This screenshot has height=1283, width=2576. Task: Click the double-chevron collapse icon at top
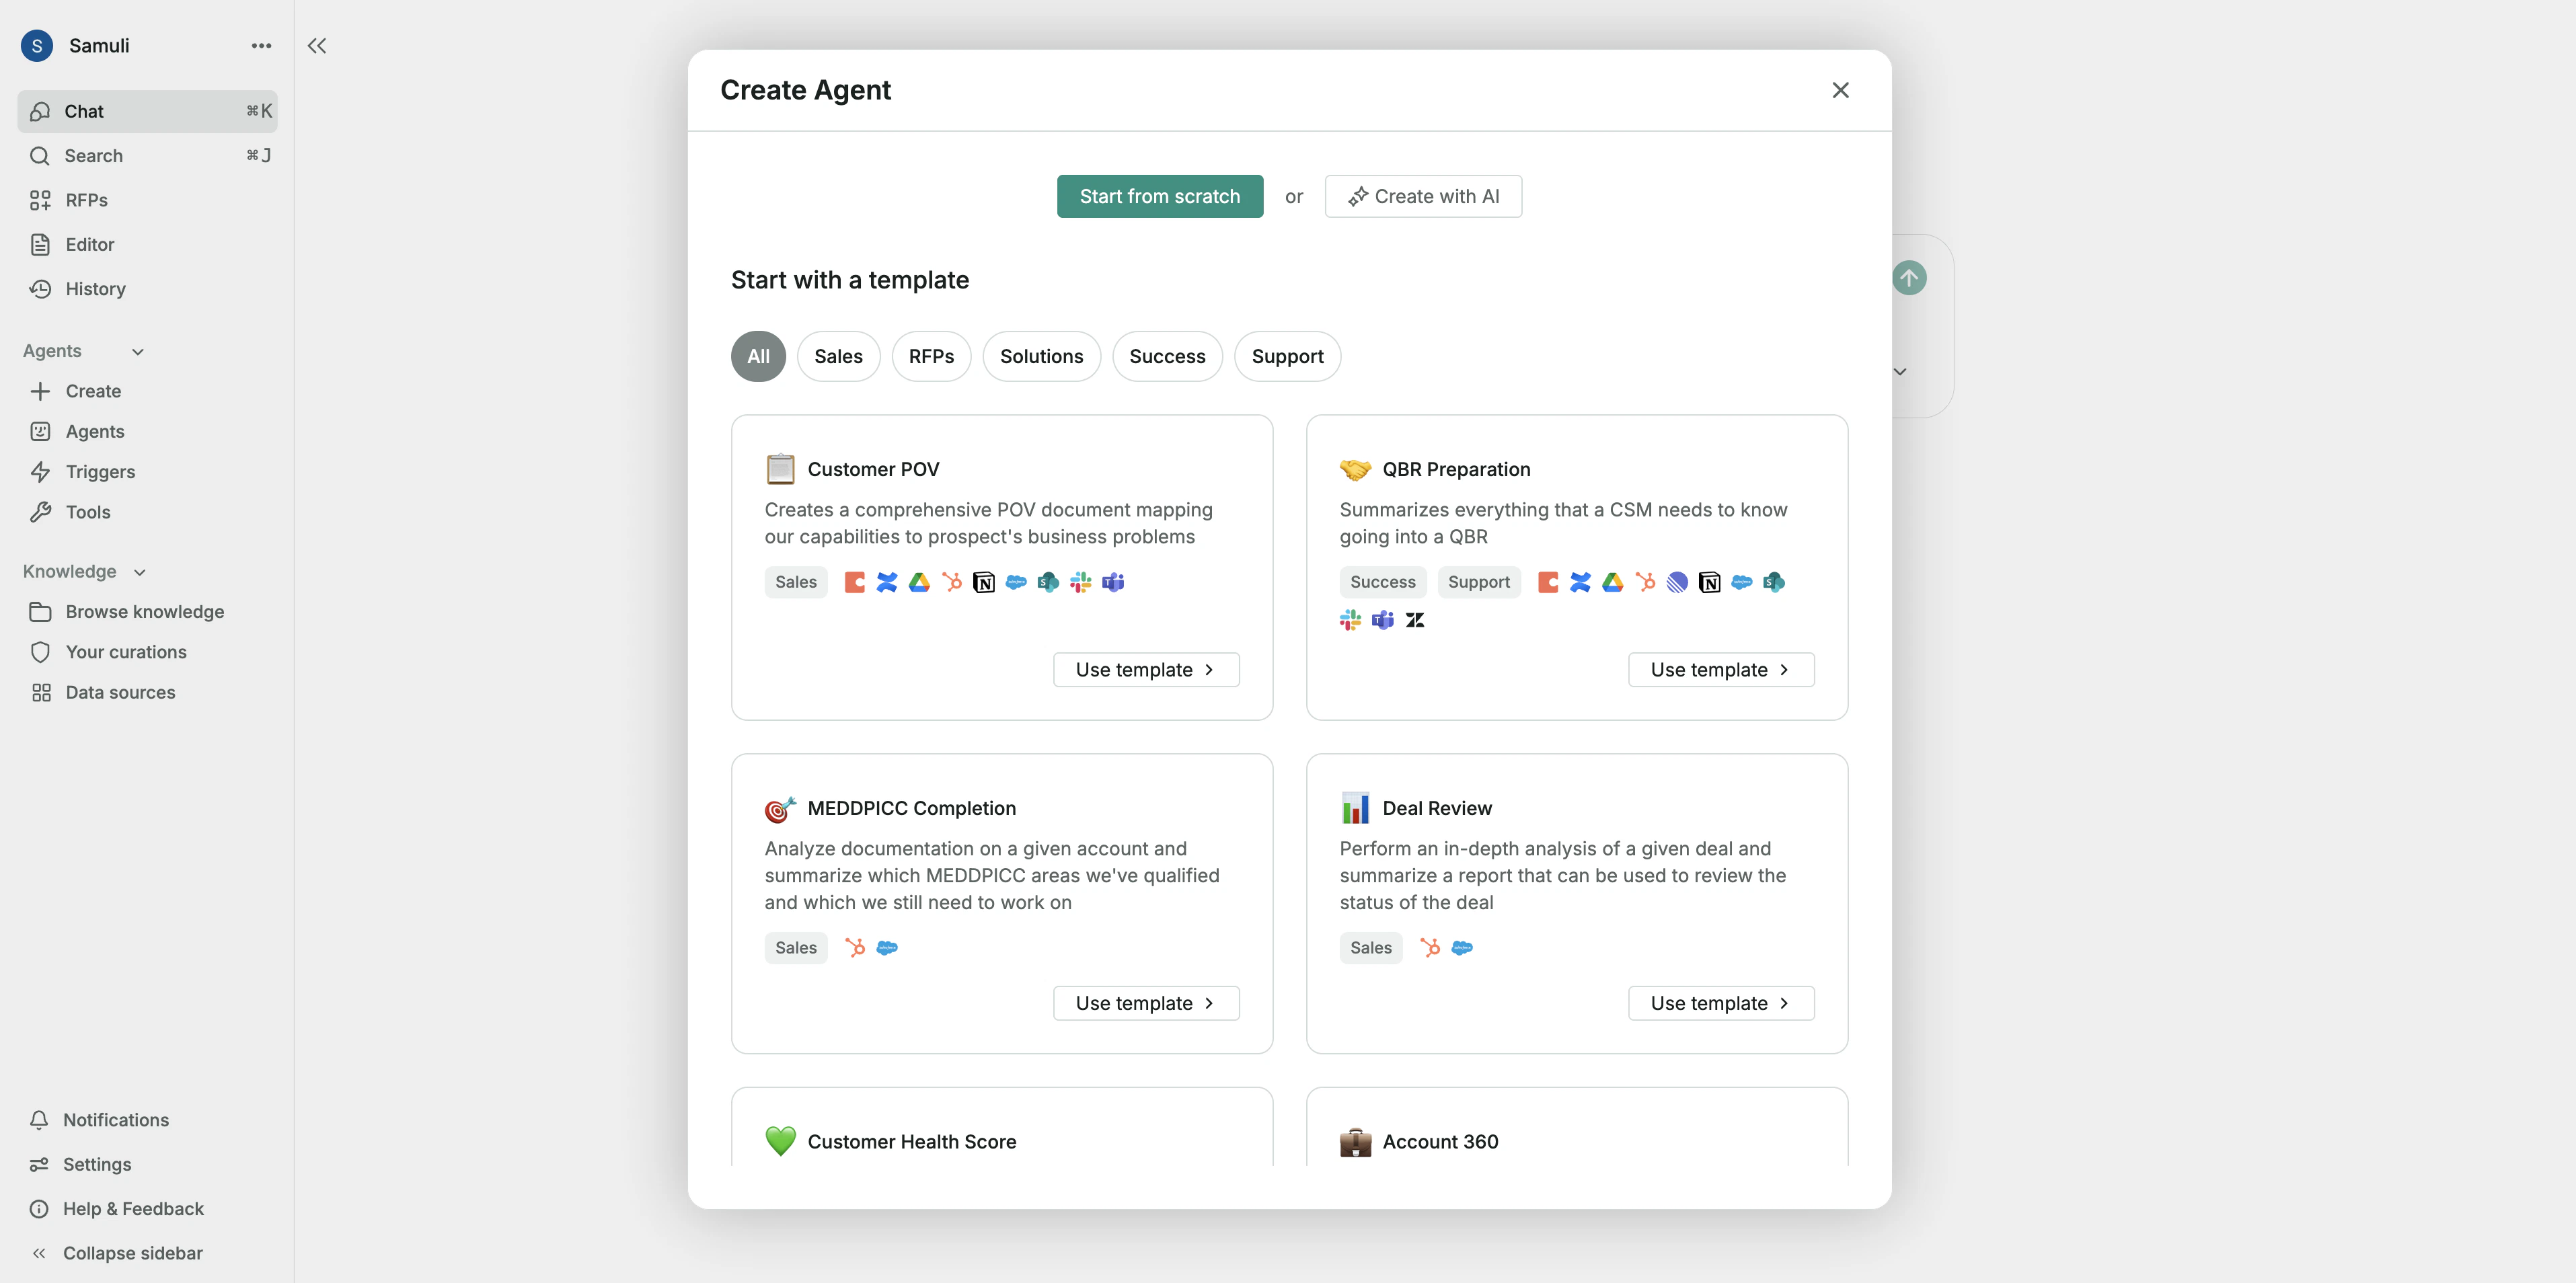tap(317, 46)
